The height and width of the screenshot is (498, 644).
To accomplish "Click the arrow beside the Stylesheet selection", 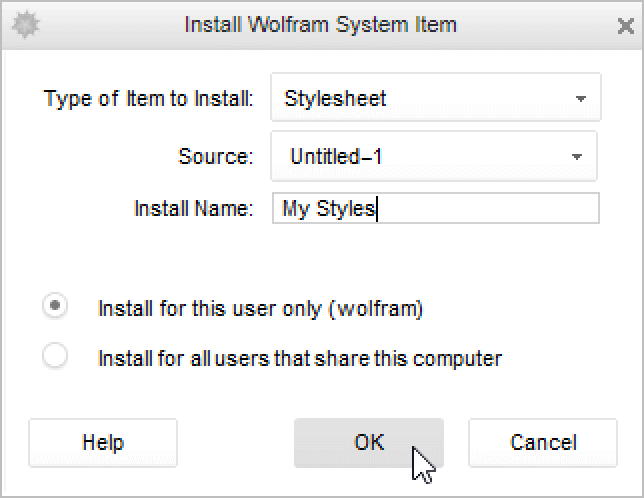I will 580,99.
